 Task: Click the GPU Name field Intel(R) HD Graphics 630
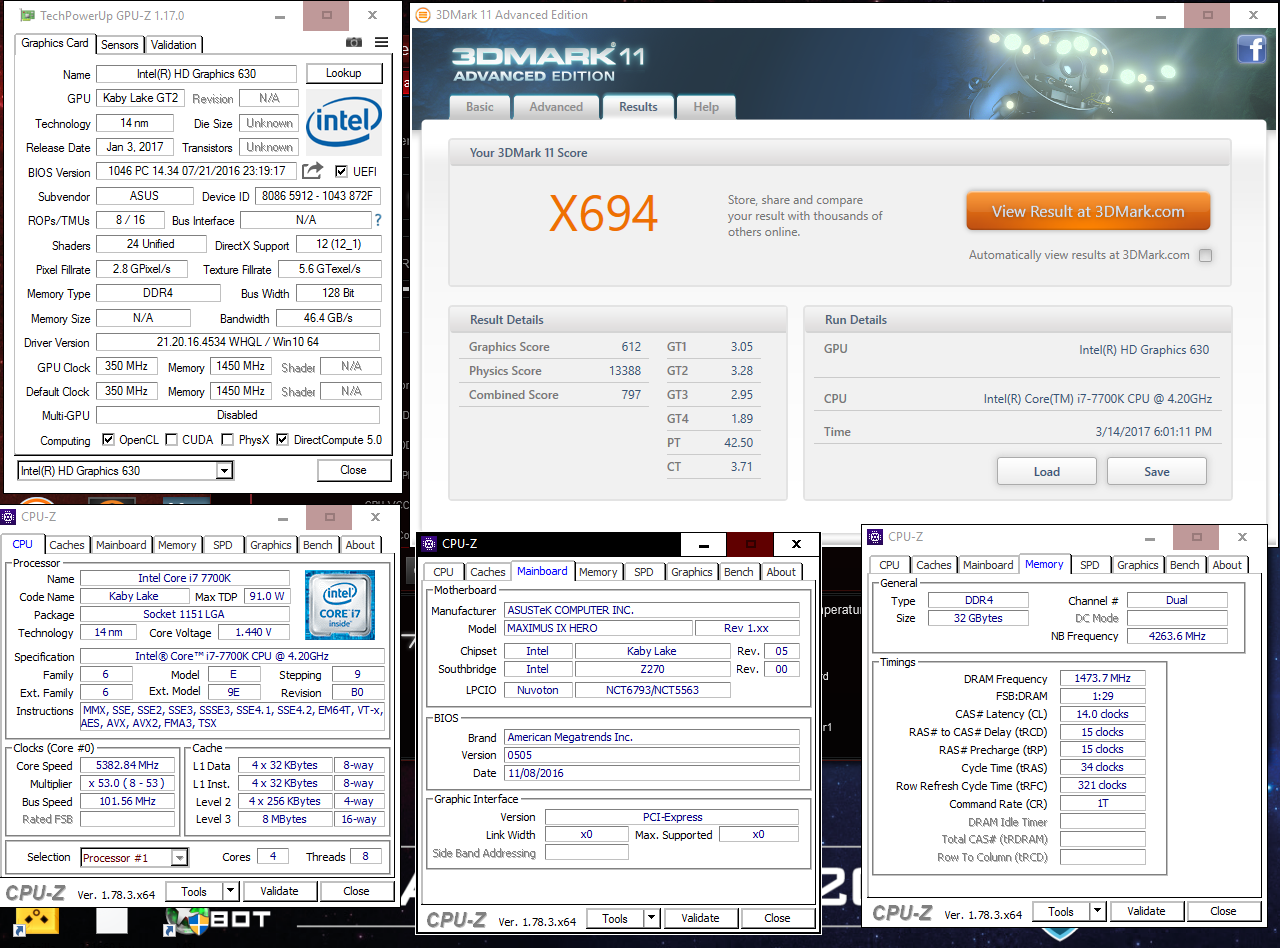click(196, 74)
